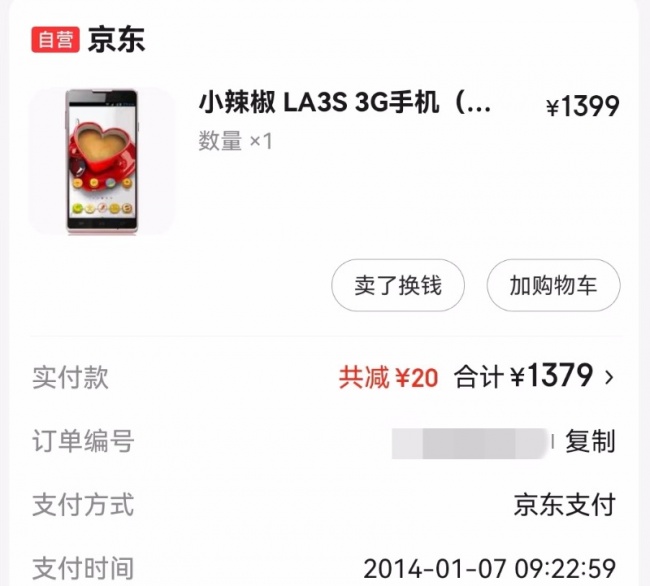Viewport: 650px width, 586px height.
Task: Select the 订单编号 row label
Action: (x=83, y=441)
